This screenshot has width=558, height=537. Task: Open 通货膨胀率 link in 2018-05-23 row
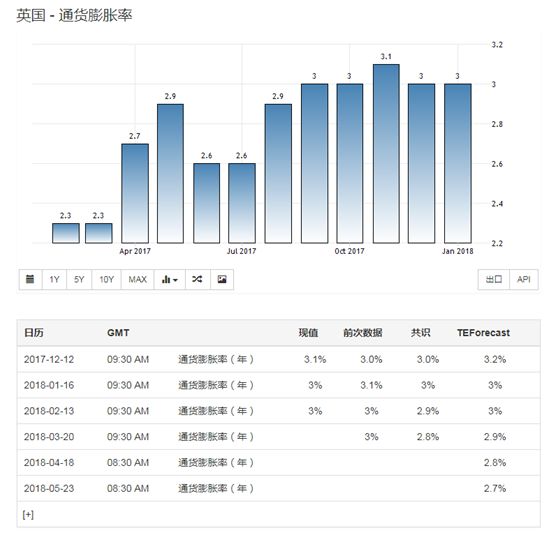click(216, 489)
